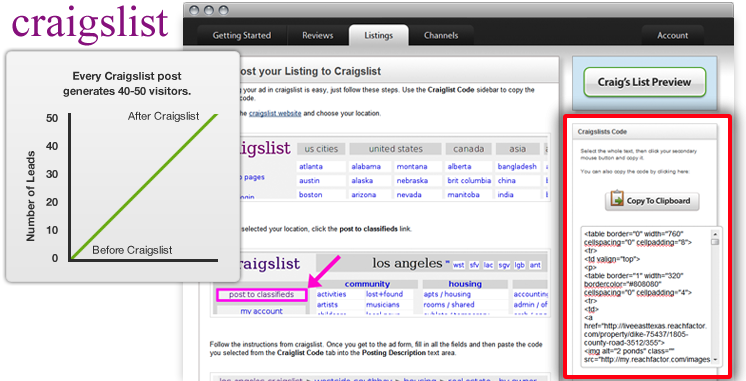Click the clipboard icon on copy button
Screen dimensions: 746x381
(617, 198)
